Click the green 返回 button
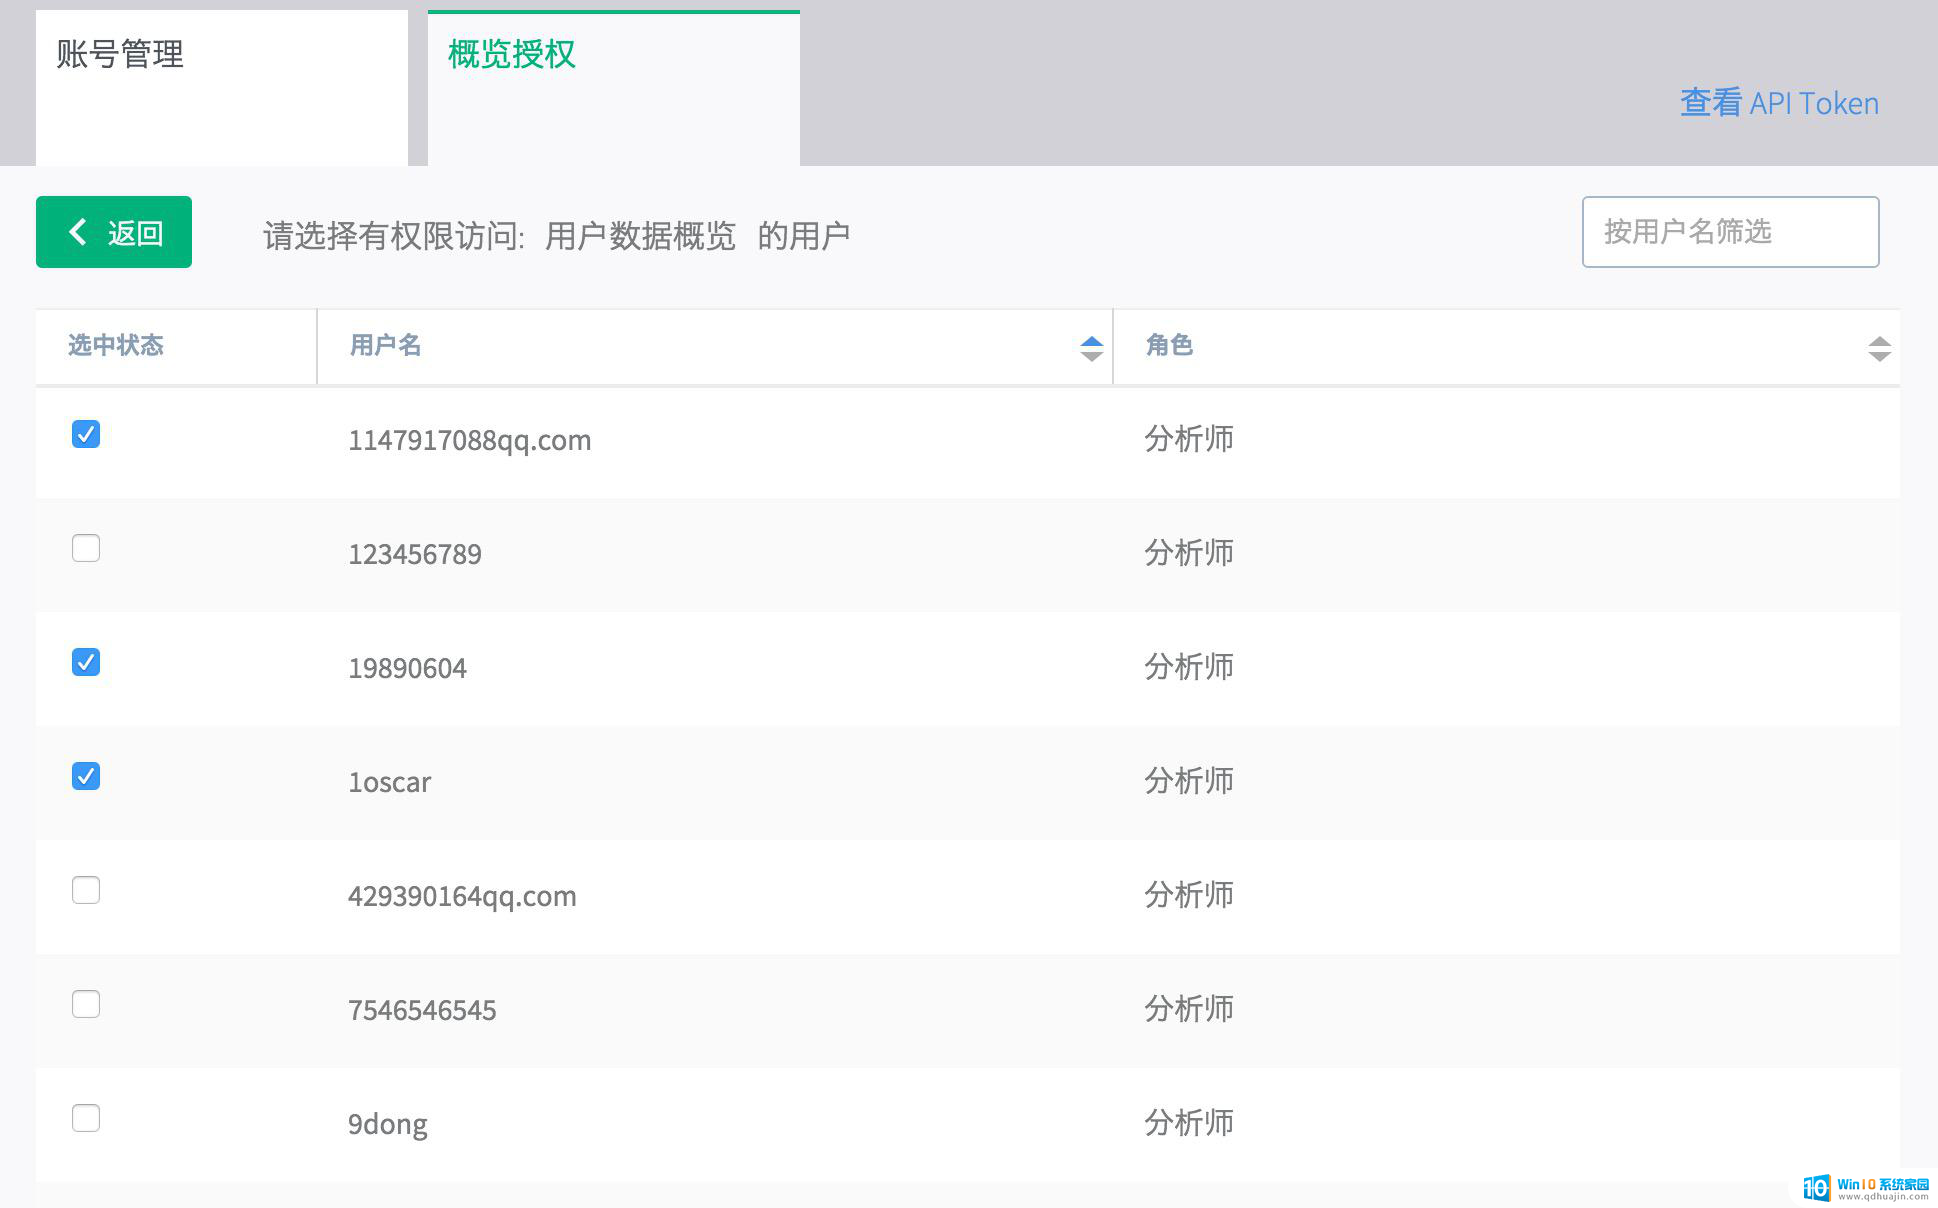Viewport: 1938px width, 1208px height. pos(114,232)
